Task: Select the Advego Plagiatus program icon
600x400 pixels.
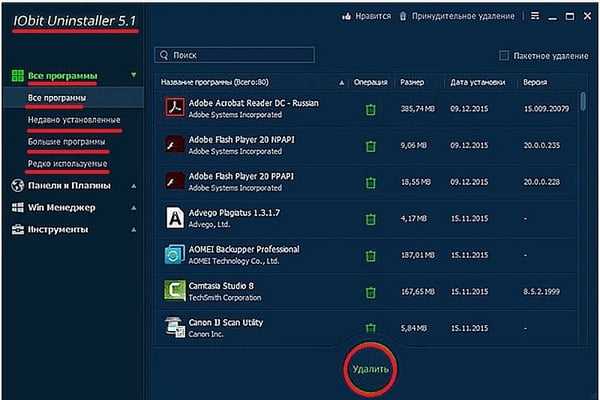Action: pos(175,217)
